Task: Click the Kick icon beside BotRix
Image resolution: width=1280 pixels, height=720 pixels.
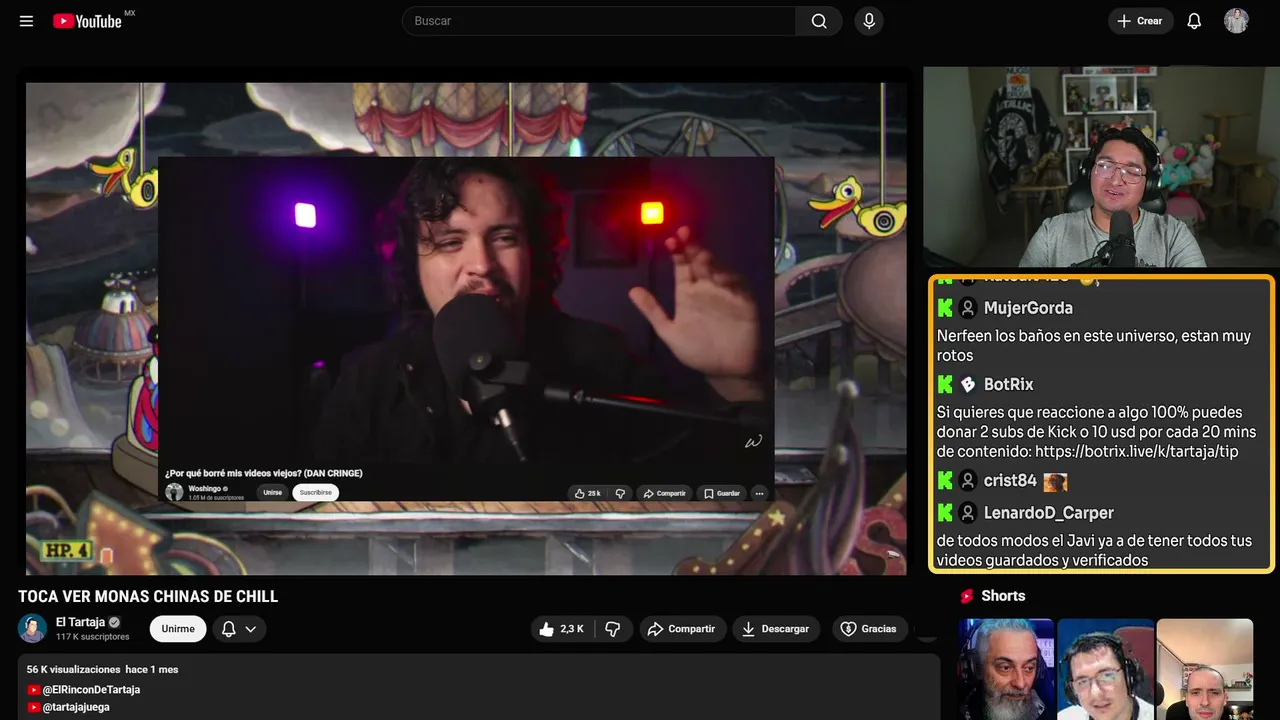Action: 945,384
